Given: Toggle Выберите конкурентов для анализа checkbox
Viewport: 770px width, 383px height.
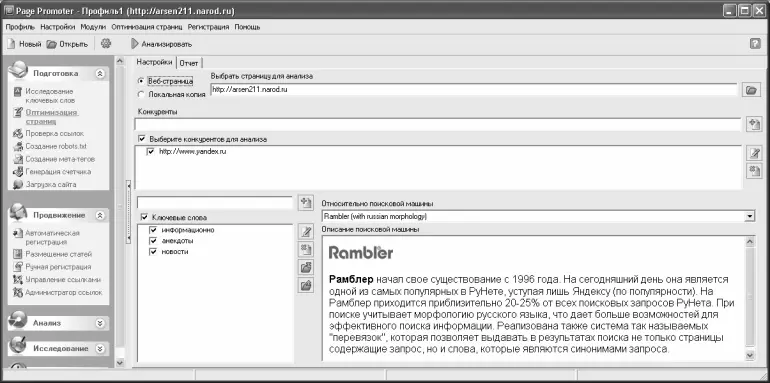Looking at the screenshot, I should tap(142, 139).
